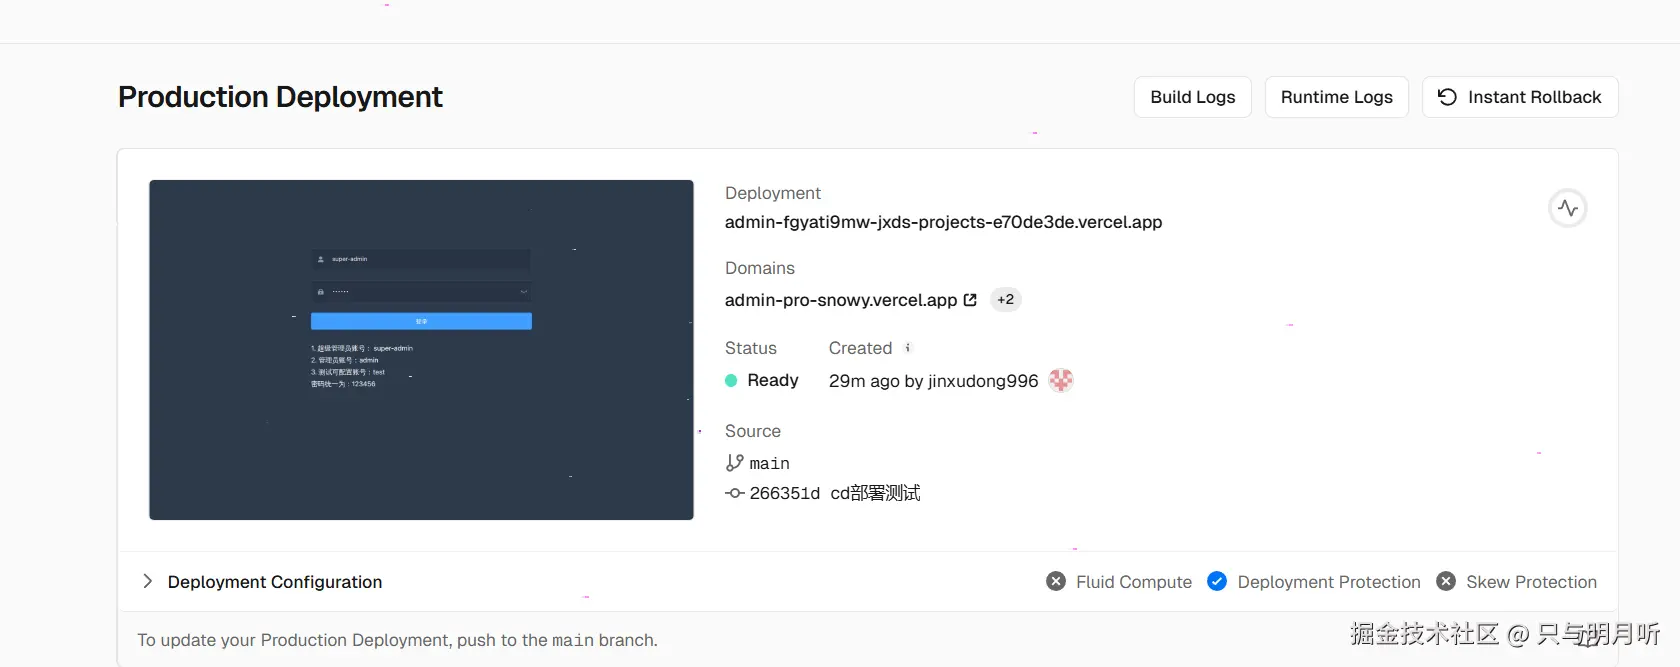Click the Deployment Protection enabled checkmark
Screen dimensions: 1680x667
[x=1217, y=582]
